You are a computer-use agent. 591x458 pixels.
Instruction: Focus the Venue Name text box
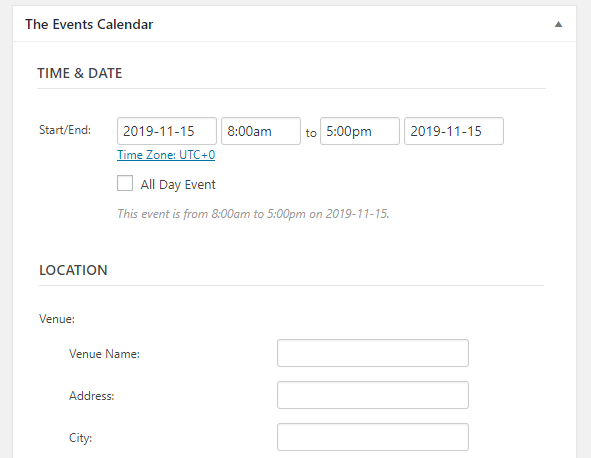tap(373, 353)
